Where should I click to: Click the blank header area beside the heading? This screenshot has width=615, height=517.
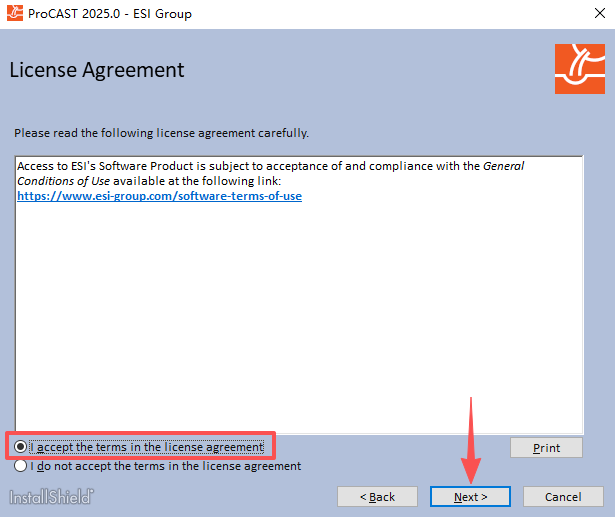[x=370, y=70]
